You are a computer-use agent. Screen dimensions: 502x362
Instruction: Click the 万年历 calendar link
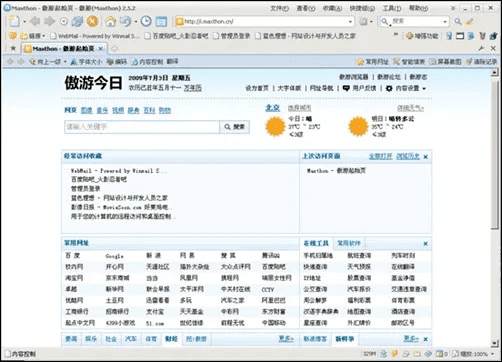tap(193, 88)
